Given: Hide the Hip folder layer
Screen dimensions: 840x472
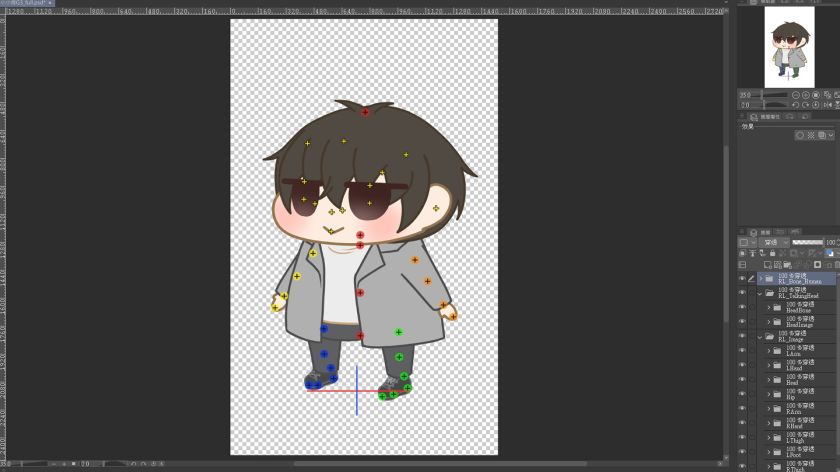Looking at the screenshot, I should tap(742, 394).
